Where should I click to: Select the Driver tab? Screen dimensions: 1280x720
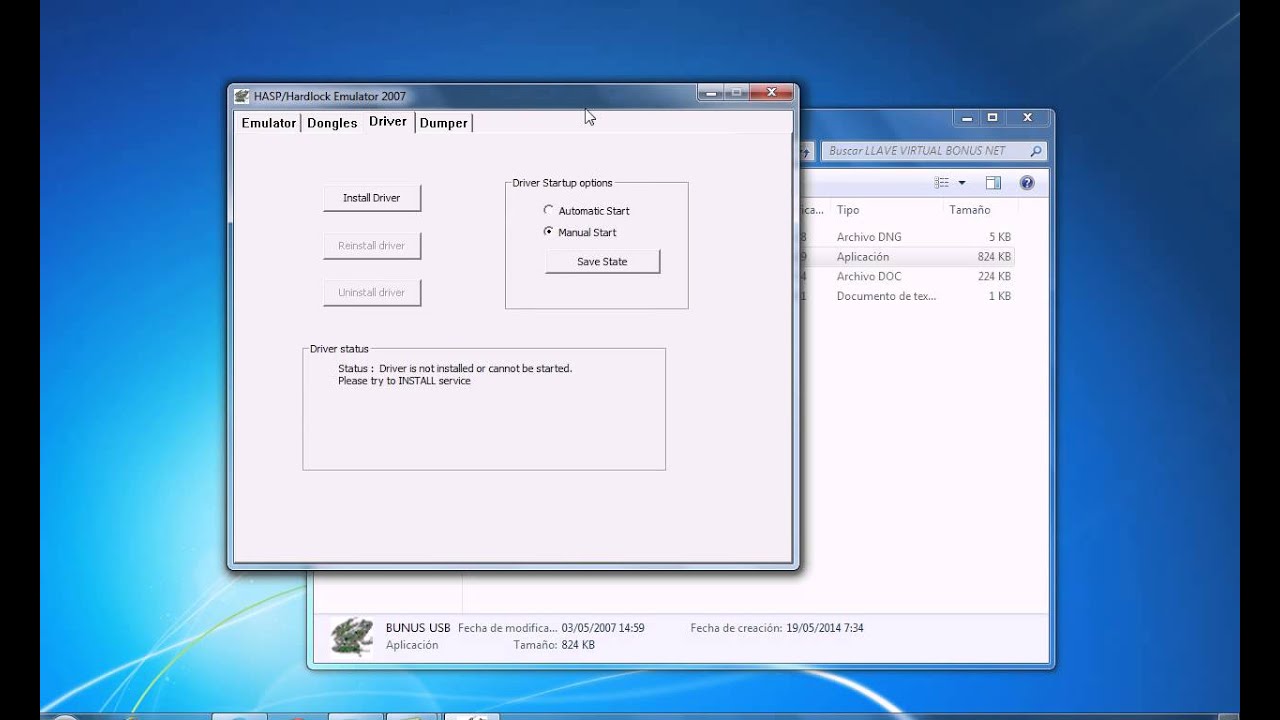click(388, 122)
